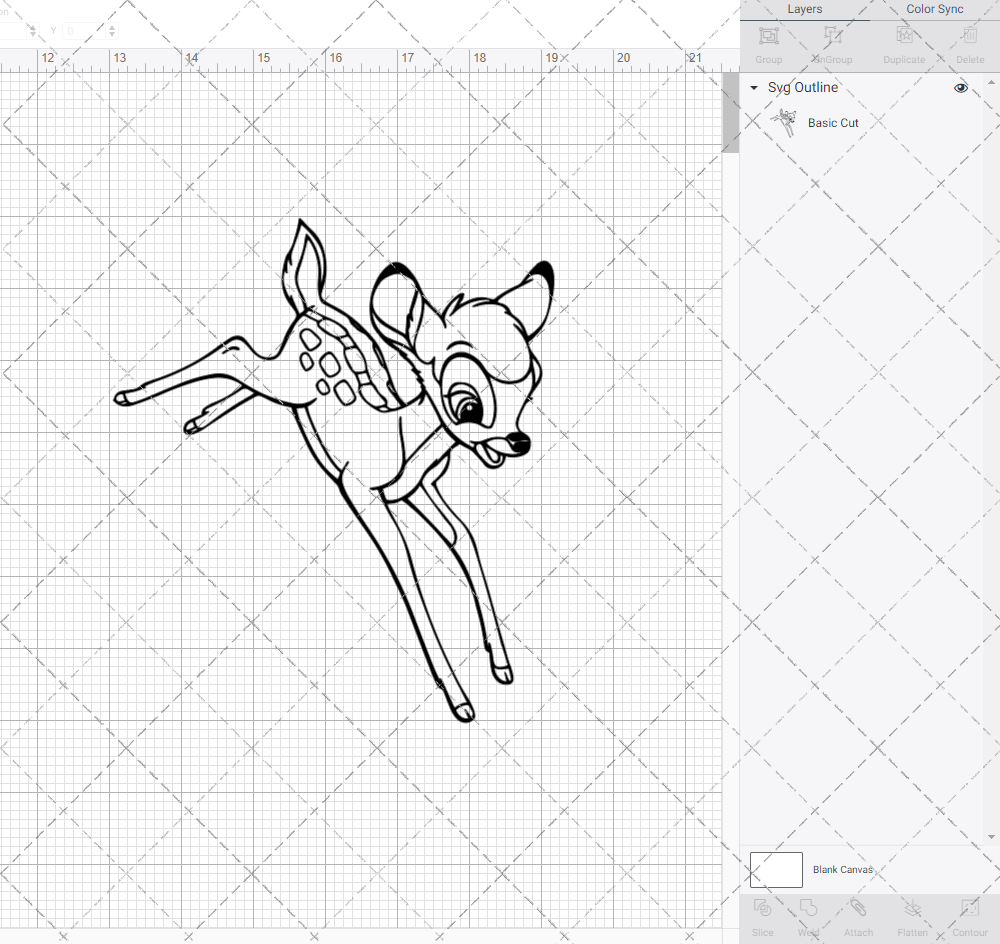Viewport: 1000px width, 944px height.
Task: Click the Blank Canvas color swatch
Action: coord(776,869)
